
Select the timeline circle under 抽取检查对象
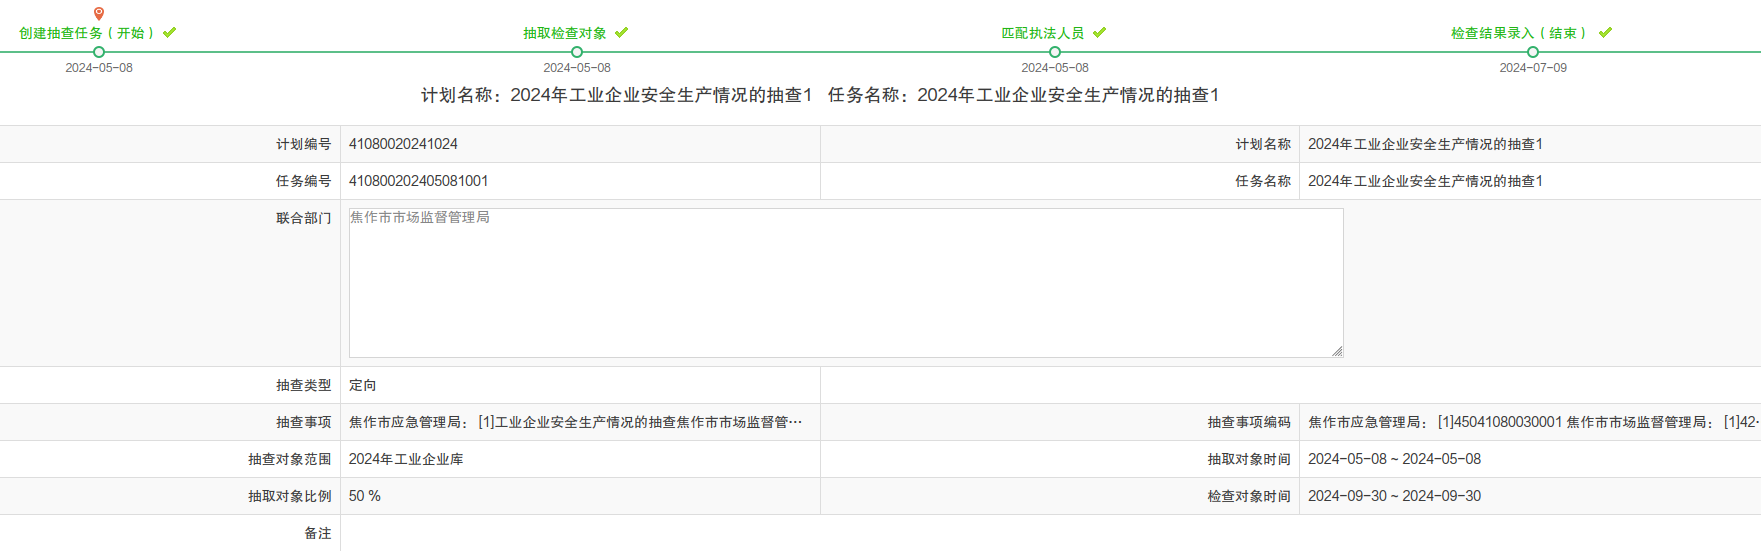pos(577,52)
